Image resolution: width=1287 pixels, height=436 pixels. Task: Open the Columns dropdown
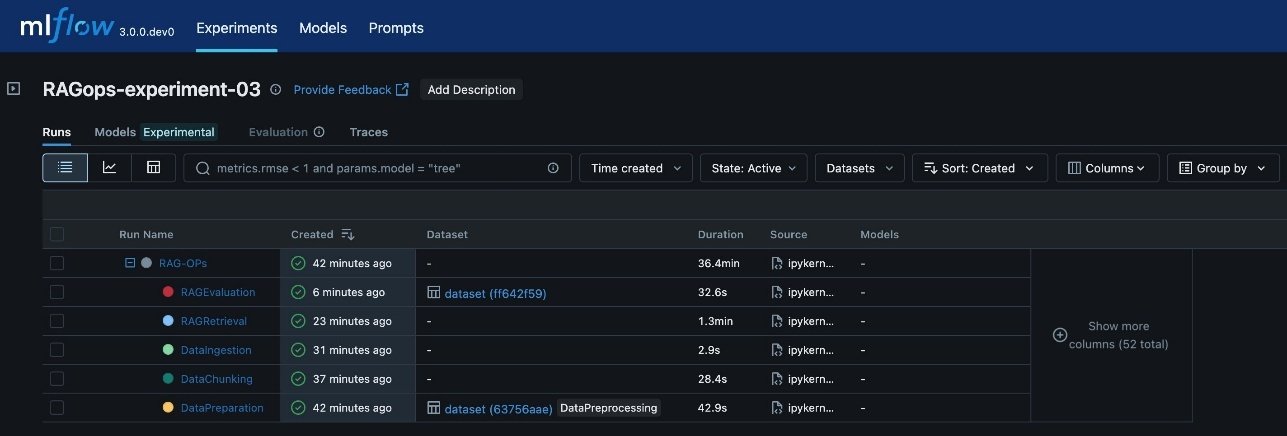pos(1108,168)
